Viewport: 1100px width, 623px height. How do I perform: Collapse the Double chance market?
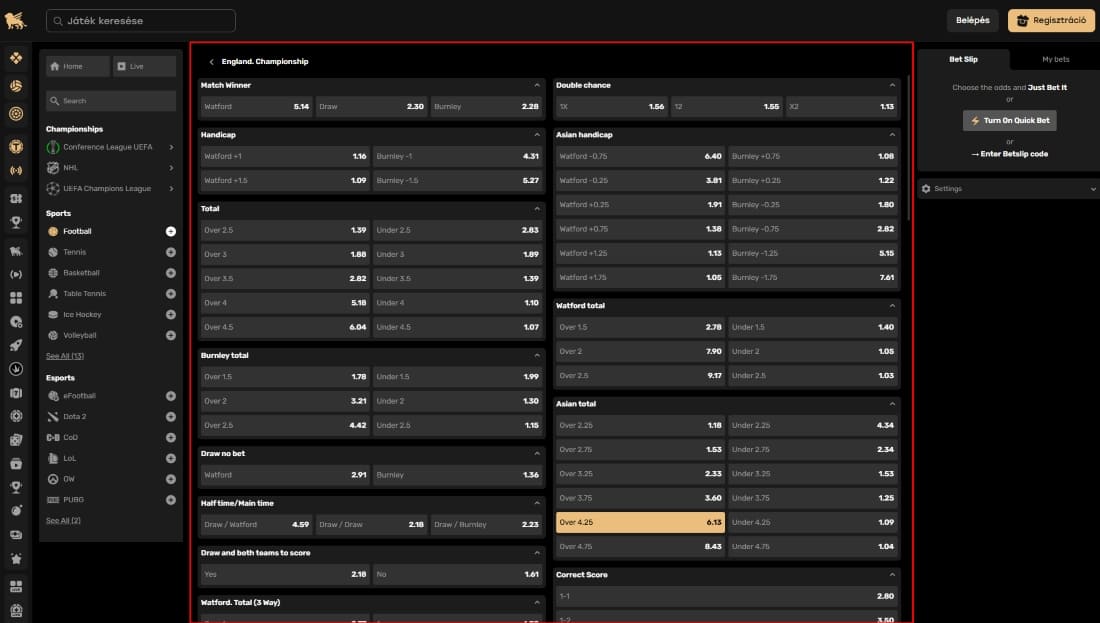892,85
